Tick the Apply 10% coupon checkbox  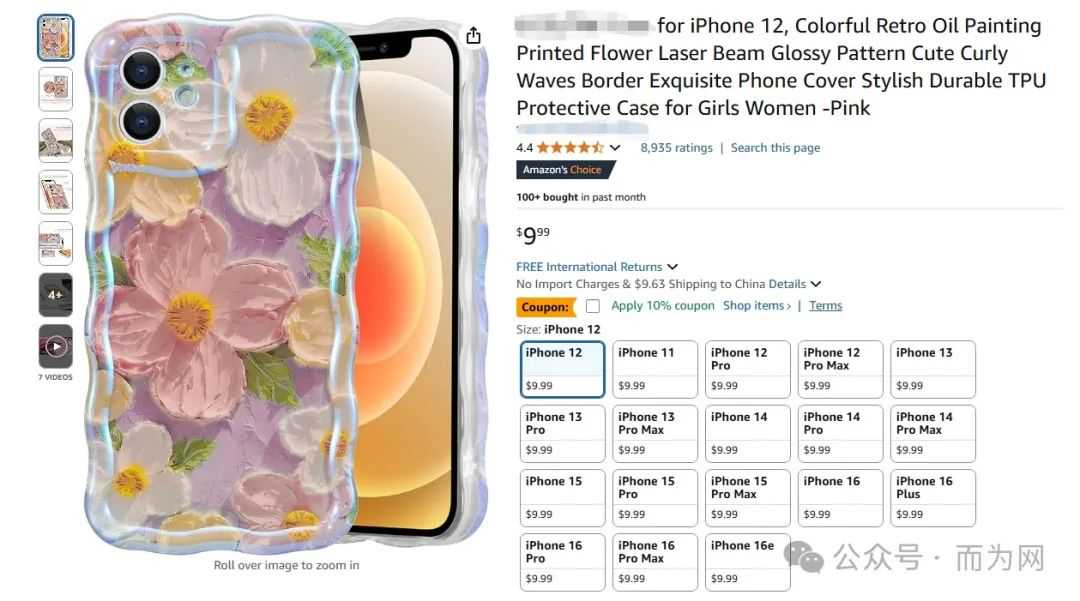pos(593,306)
